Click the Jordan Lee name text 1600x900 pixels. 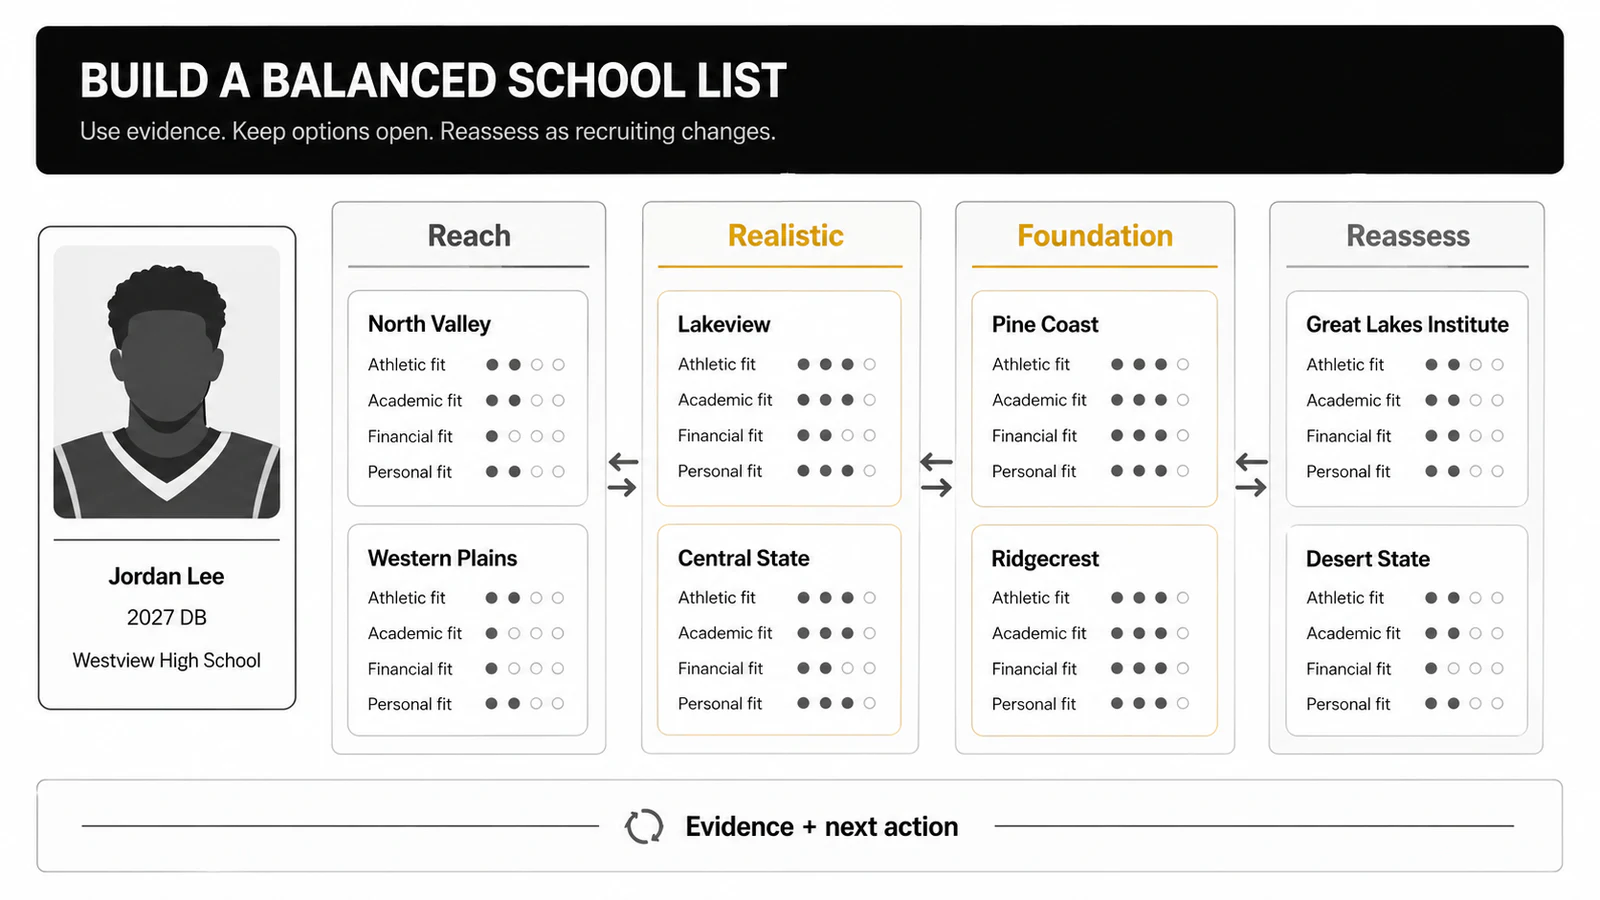166,577
